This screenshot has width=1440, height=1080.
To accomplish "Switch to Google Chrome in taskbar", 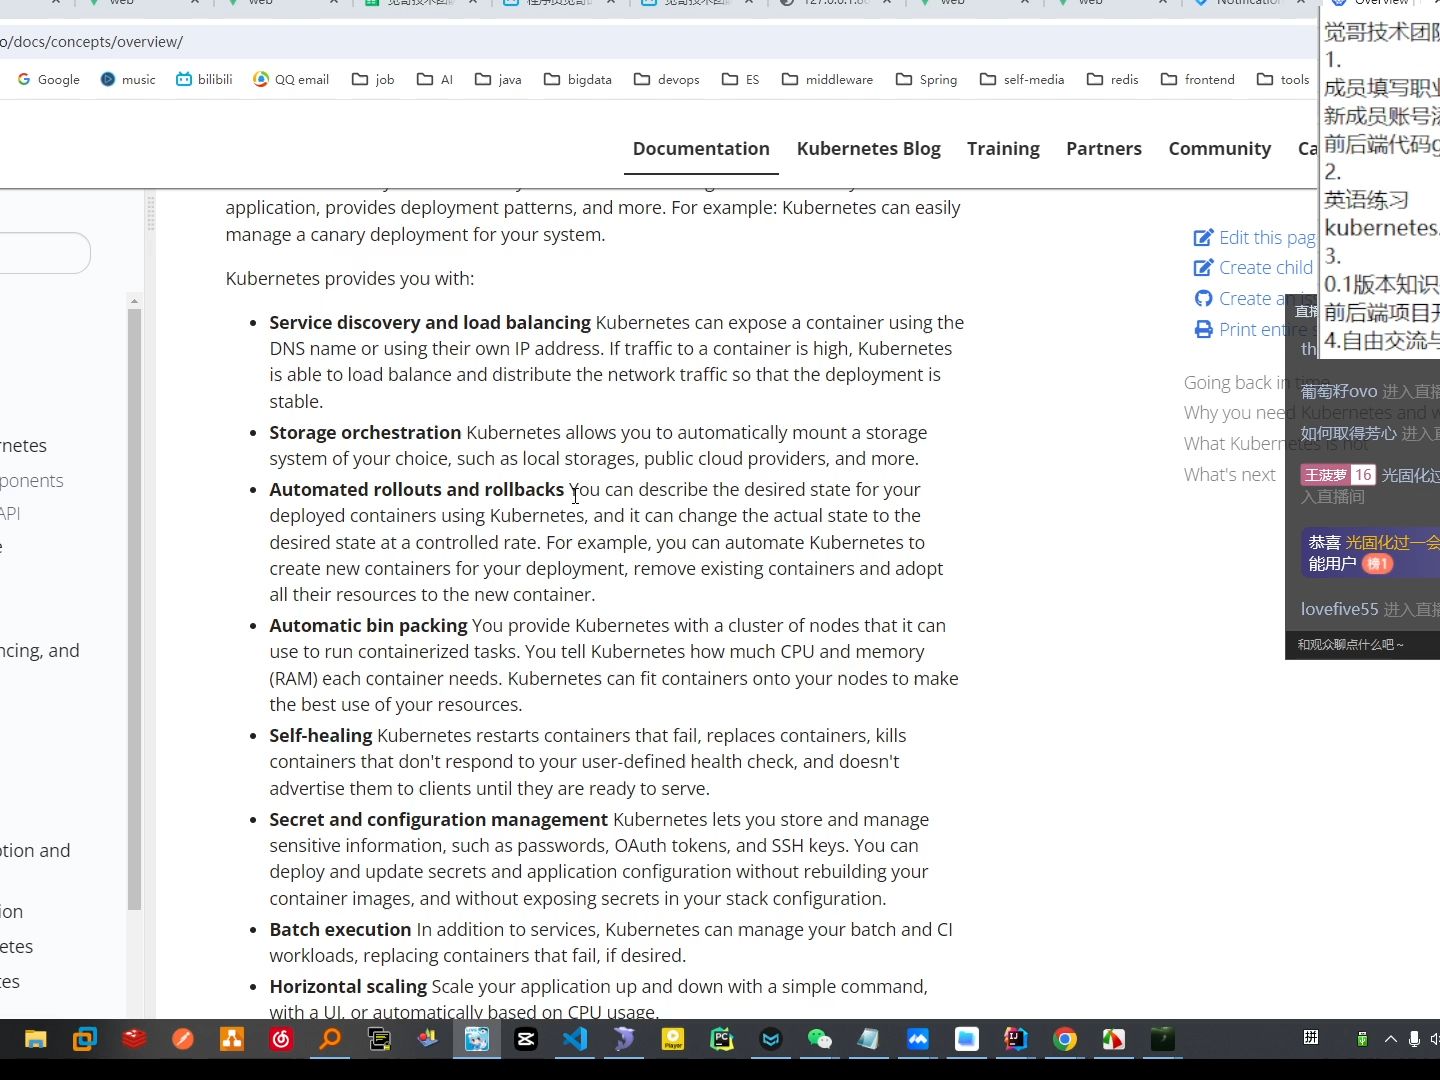I will click(x=1065, y=1040).
